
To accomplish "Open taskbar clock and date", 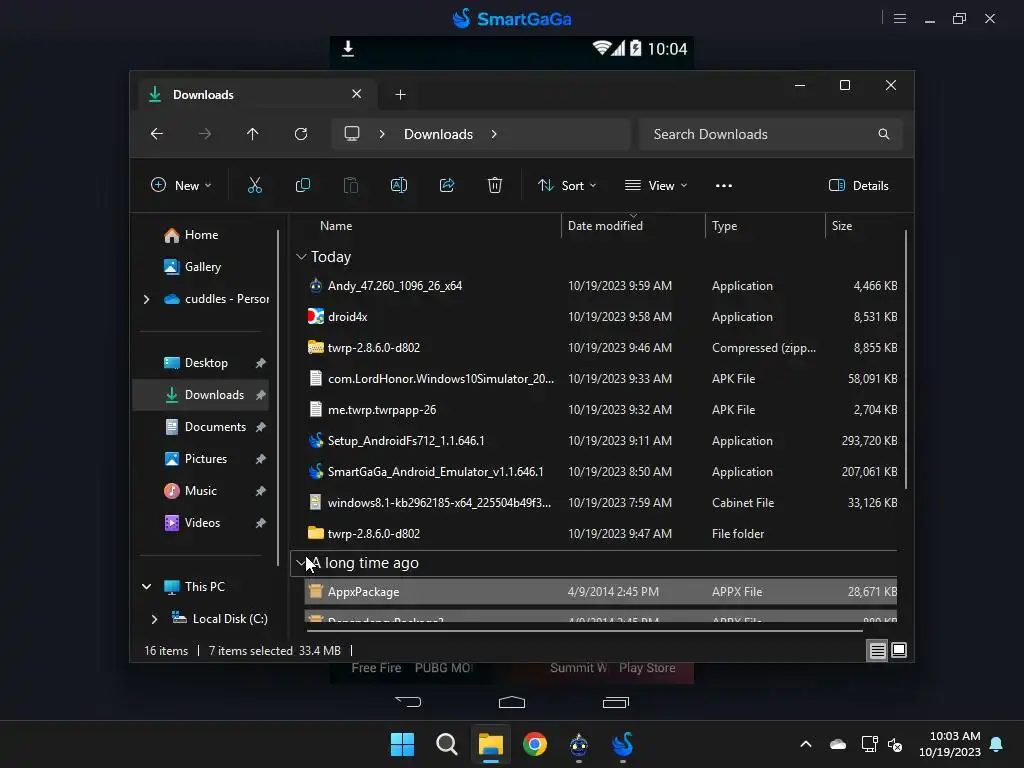I will click(950, 744).
